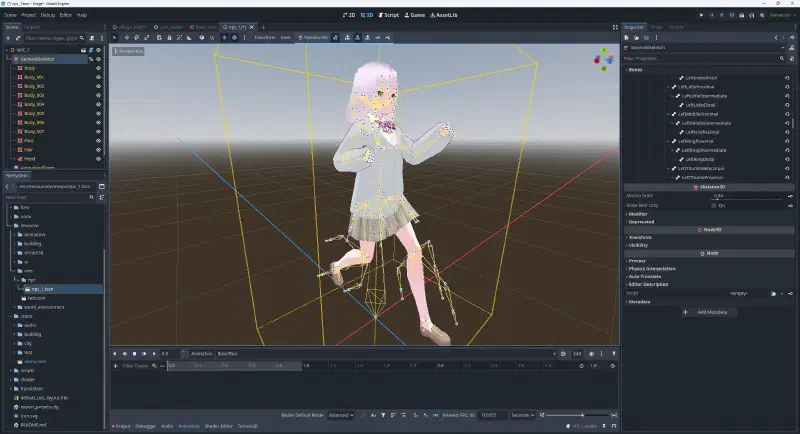
Task: Expand Physics Interpolation section
Action: [652, 269]
